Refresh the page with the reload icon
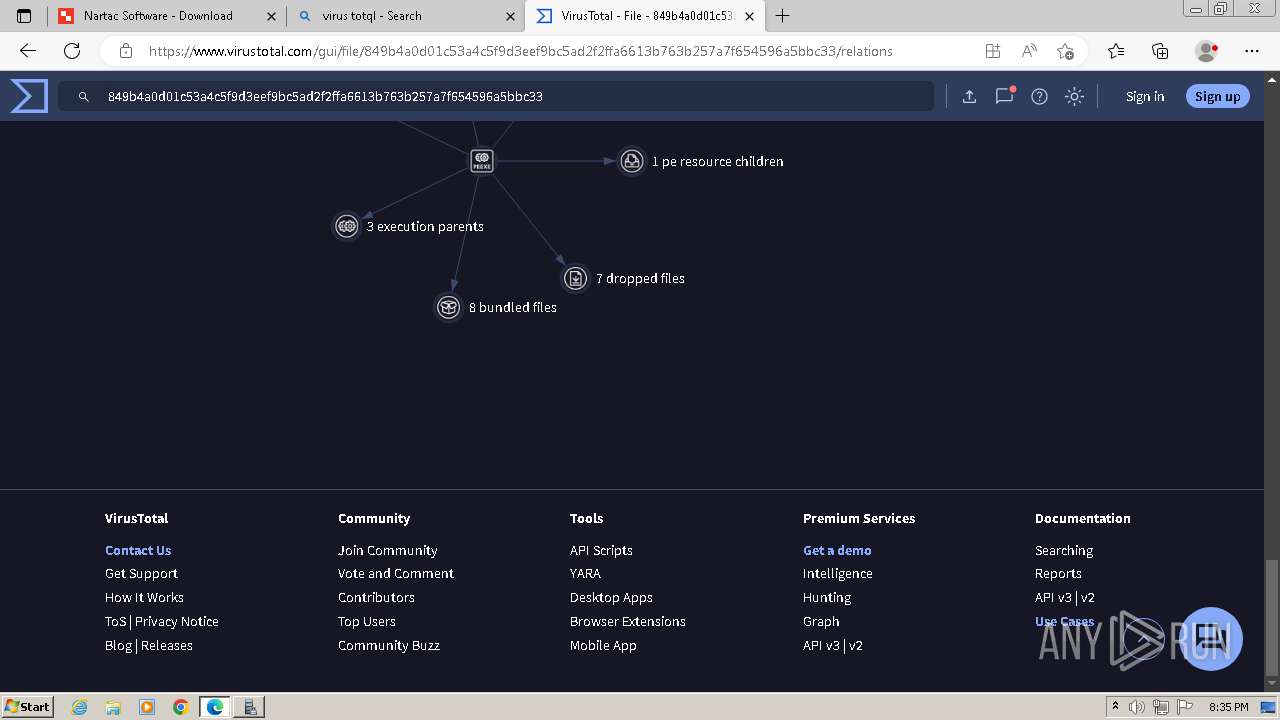 [x=72, y=51]
